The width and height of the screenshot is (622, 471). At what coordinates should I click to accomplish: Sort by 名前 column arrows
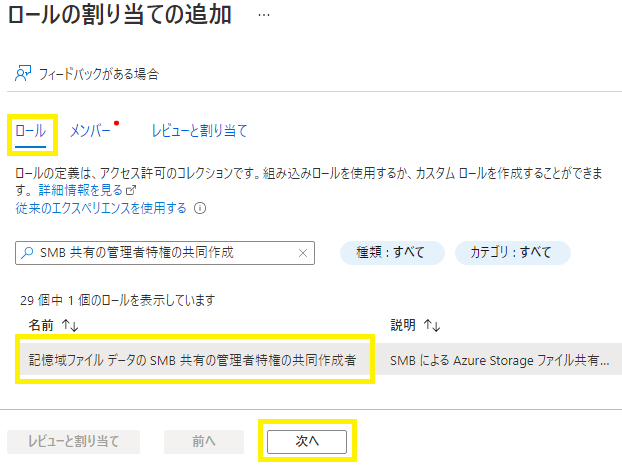70,325
